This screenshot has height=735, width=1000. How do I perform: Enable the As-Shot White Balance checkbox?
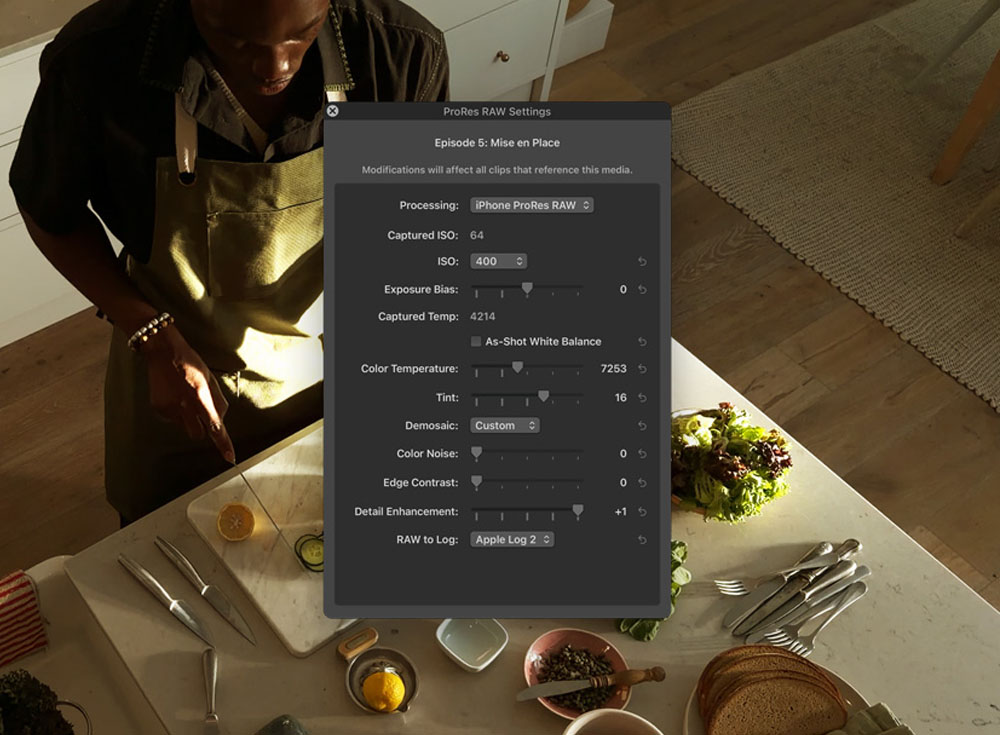point(477,342)
